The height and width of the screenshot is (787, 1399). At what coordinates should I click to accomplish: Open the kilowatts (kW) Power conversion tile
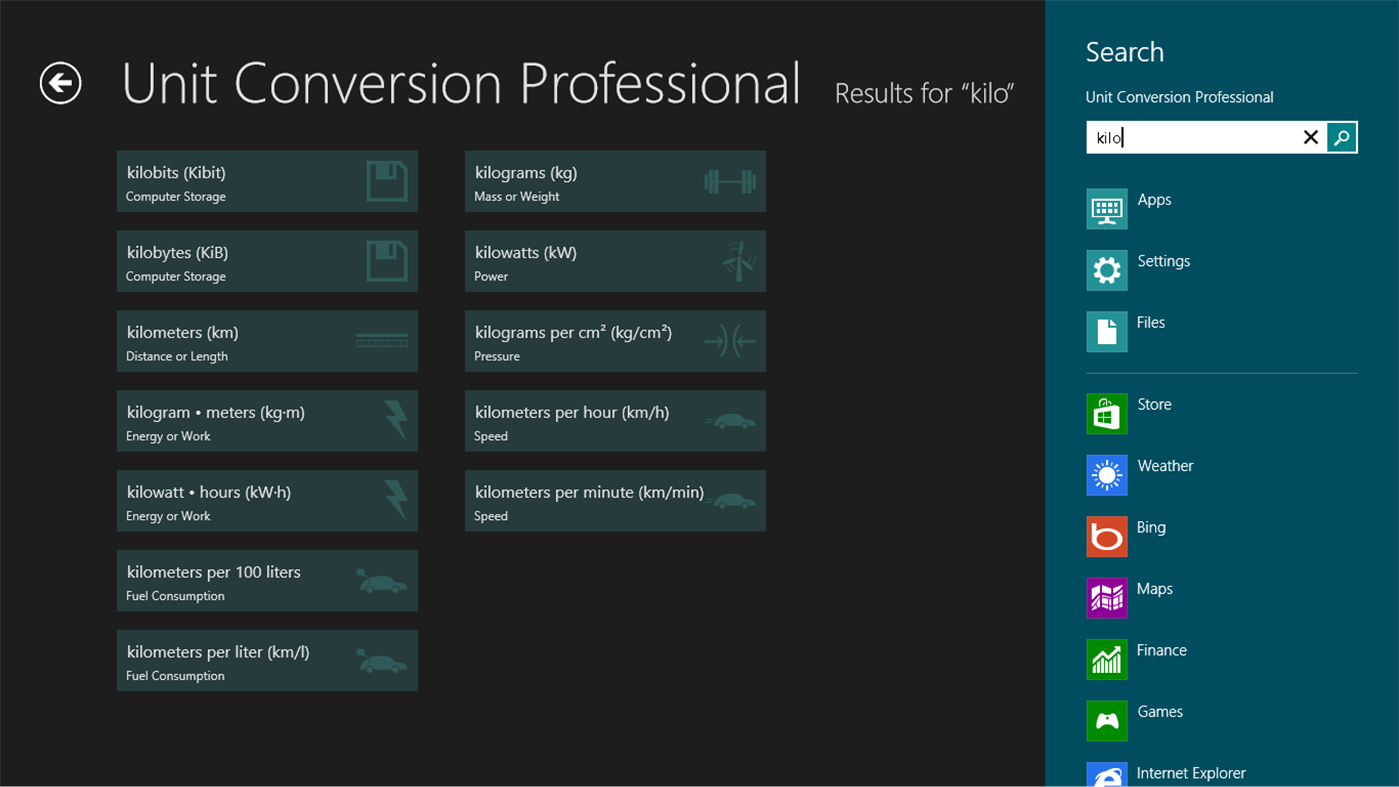(615, 261)
